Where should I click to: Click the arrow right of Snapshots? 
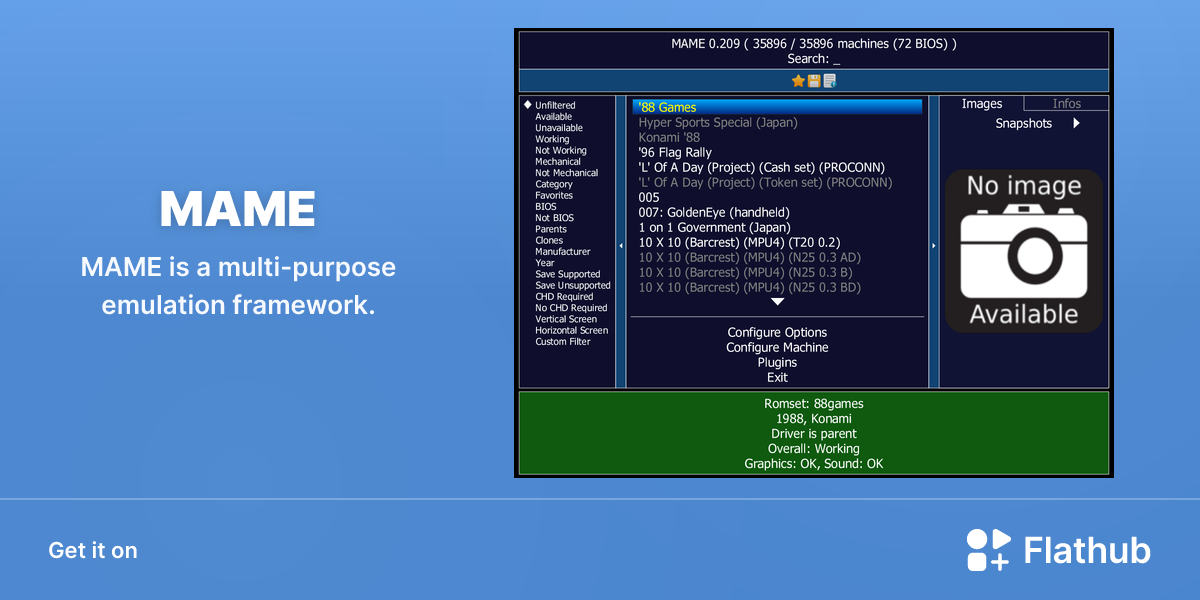click(1077, 124)
